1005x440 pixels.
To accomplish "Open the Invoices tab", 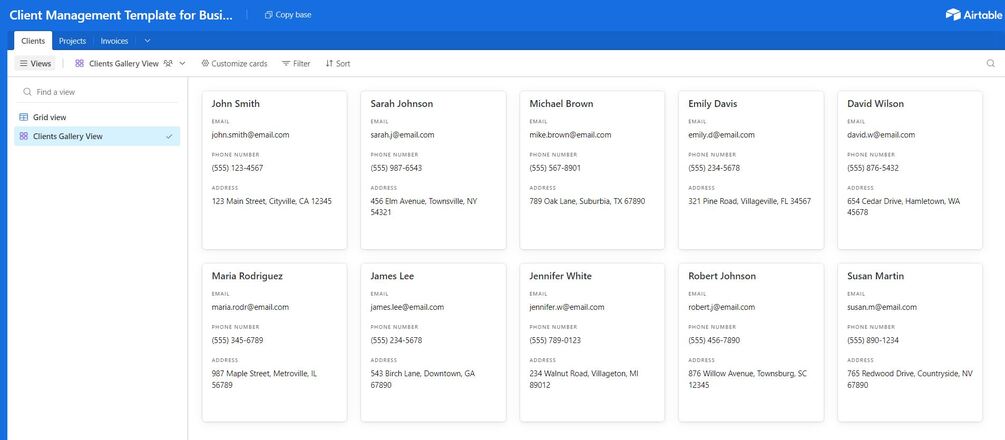I will (114, 41).
